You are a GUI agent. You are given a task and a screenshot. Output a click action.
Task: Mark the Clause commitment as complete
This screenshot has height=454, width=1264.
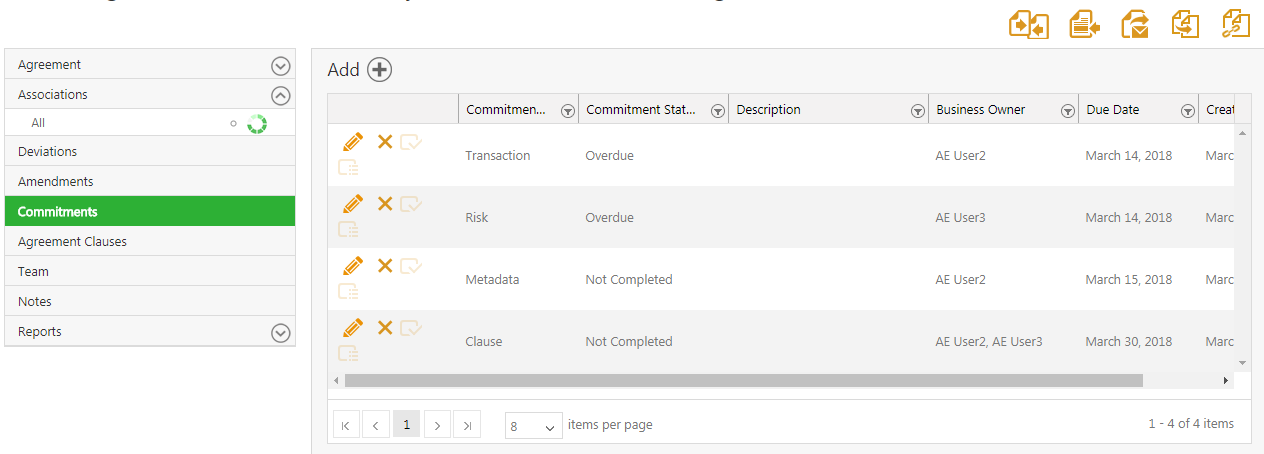[x=411, y=328]
